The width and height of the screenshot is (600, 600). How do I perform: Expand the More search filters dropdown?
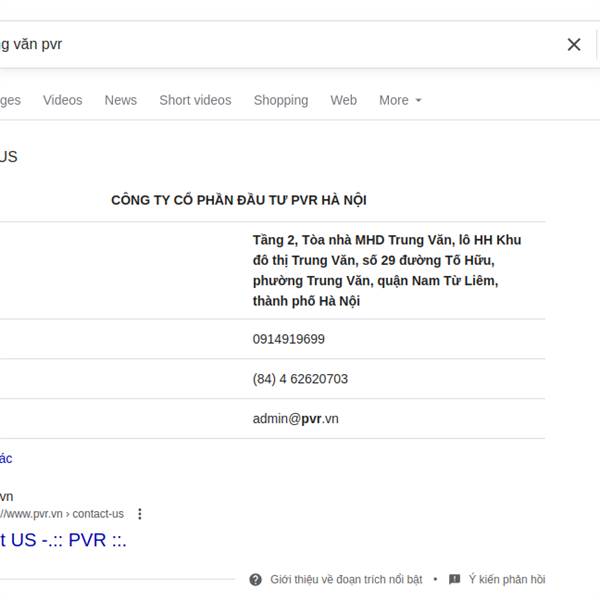click(400, 100)
